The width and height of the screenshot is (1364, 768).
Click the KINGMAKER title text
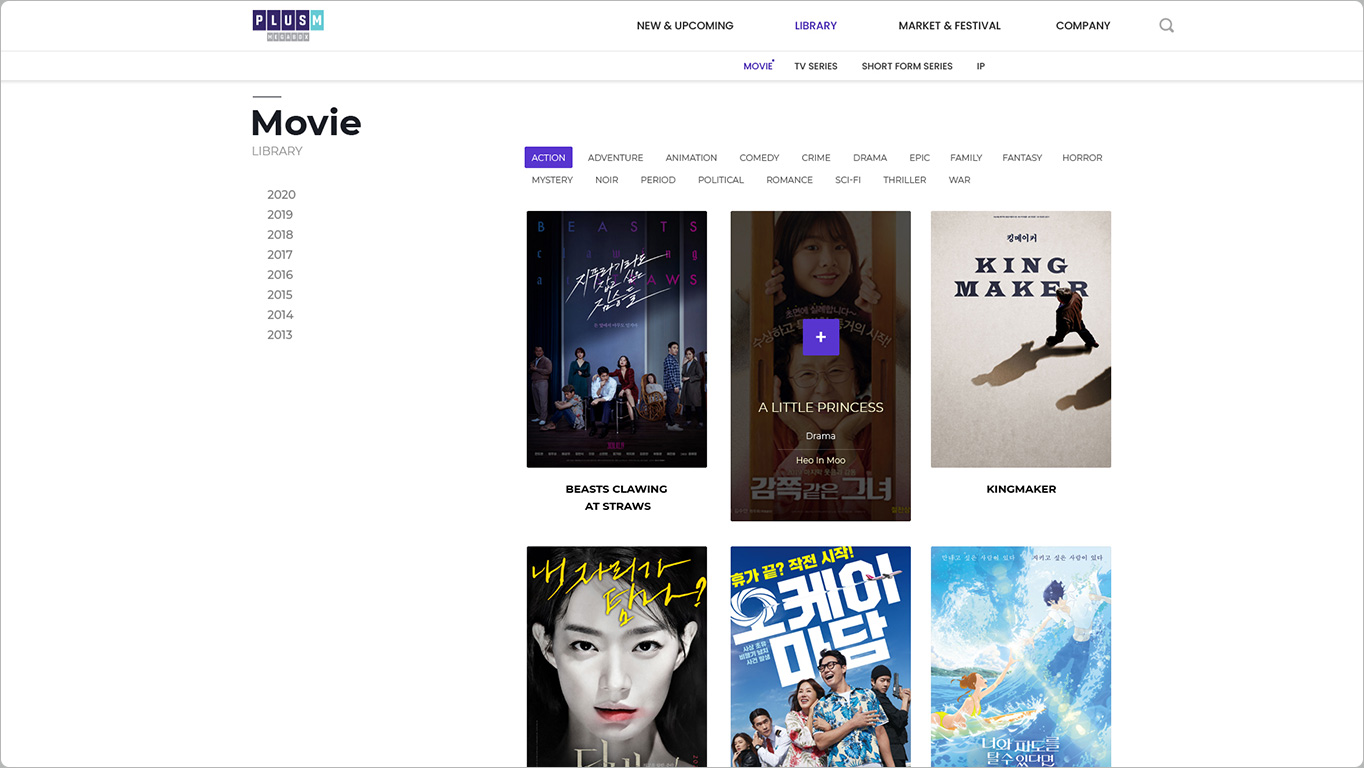coord(1021,489)
